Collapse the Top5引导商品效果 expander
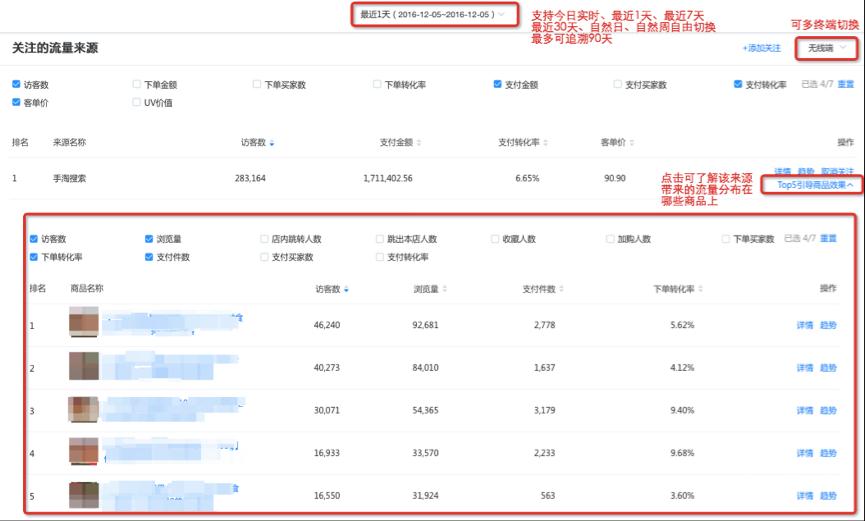The width and height of the screenshot is (865, 521). coord(814,186)
